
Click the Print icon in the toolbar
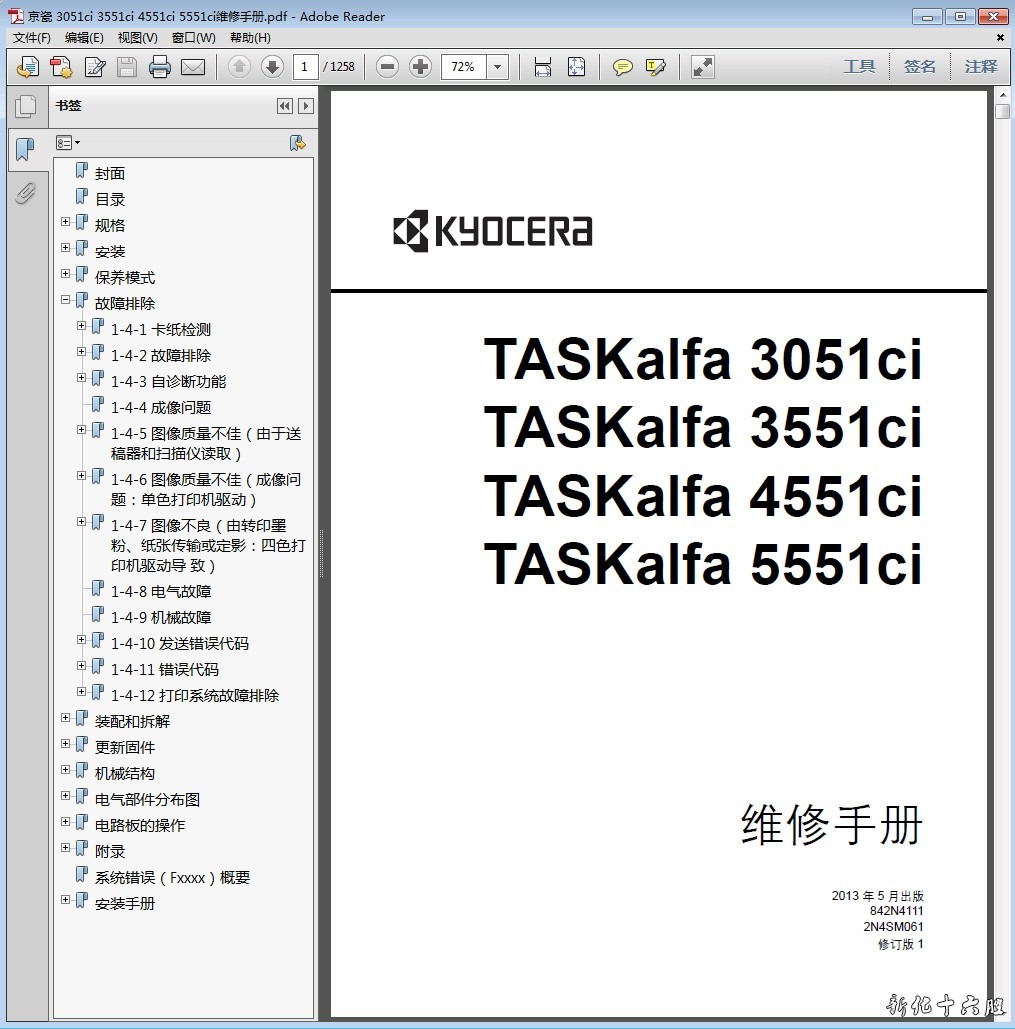[x=160, y=67]
